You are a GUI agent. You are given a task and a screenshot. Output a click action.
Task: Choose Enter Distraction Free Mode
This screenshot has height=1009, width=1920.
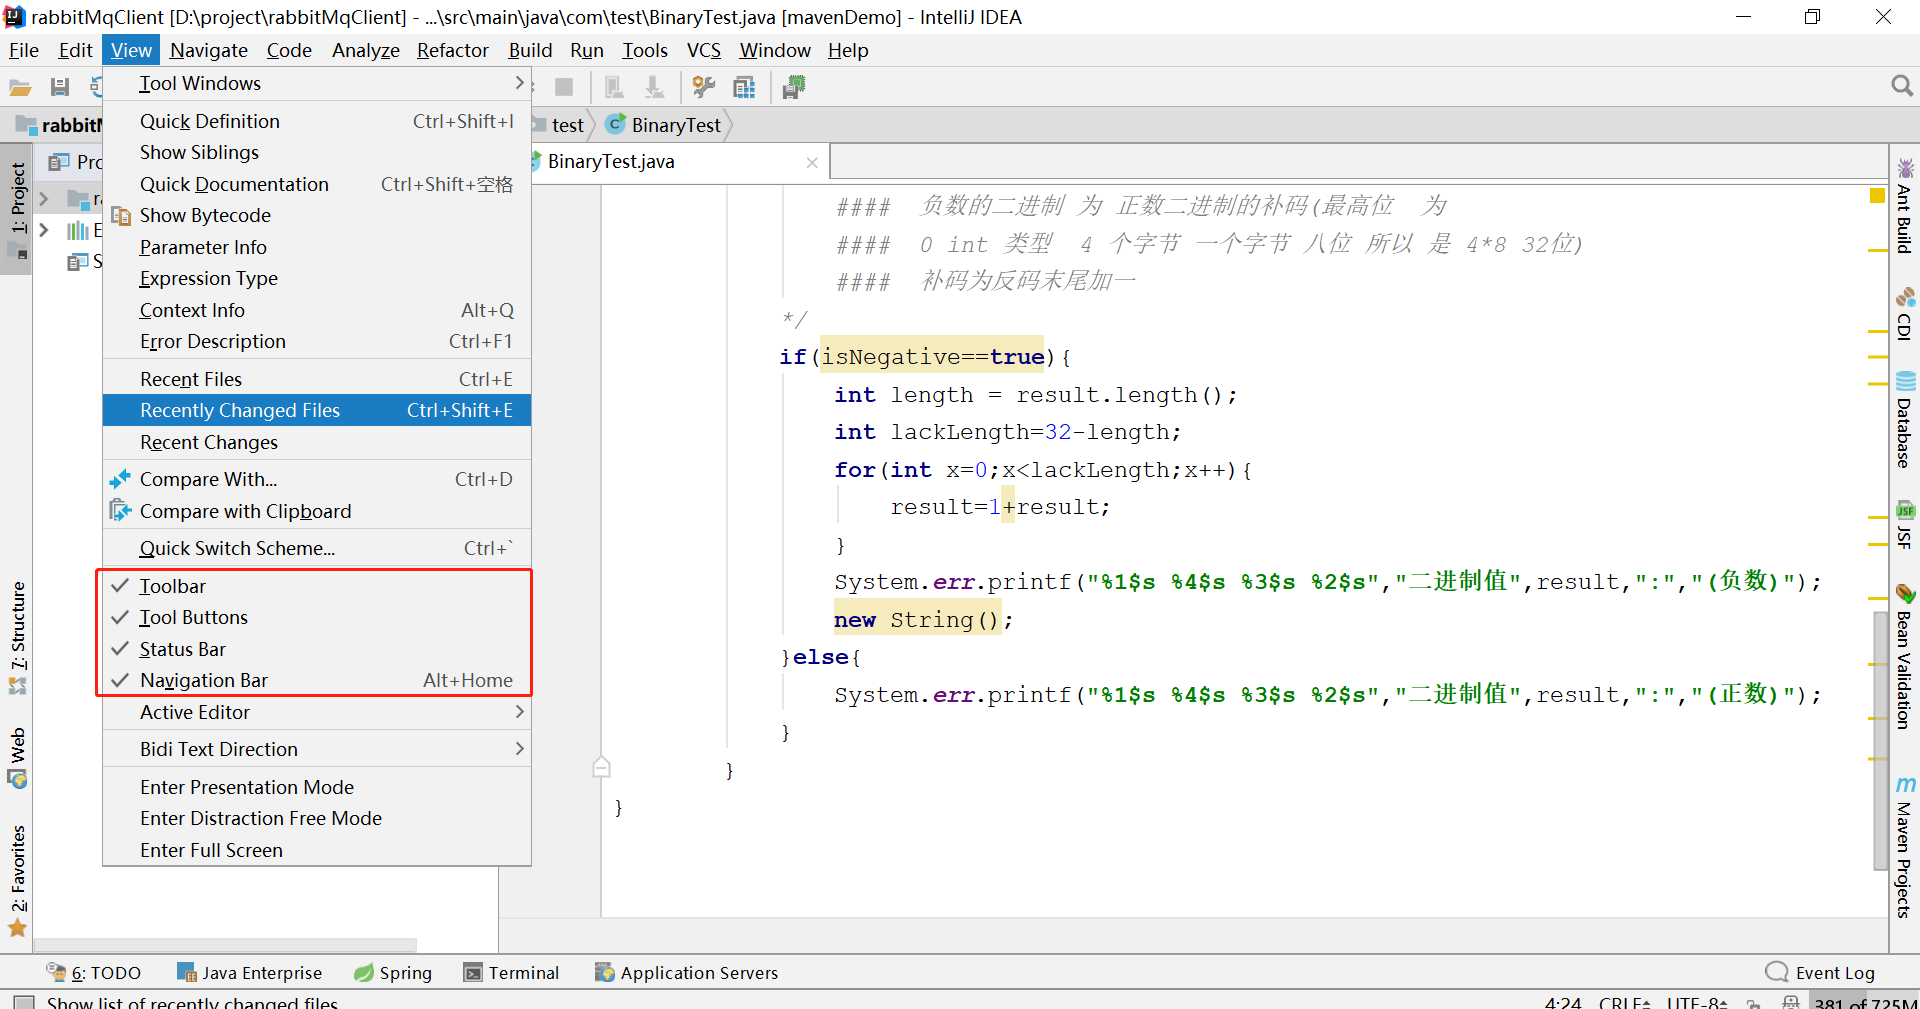pos(317,818)
